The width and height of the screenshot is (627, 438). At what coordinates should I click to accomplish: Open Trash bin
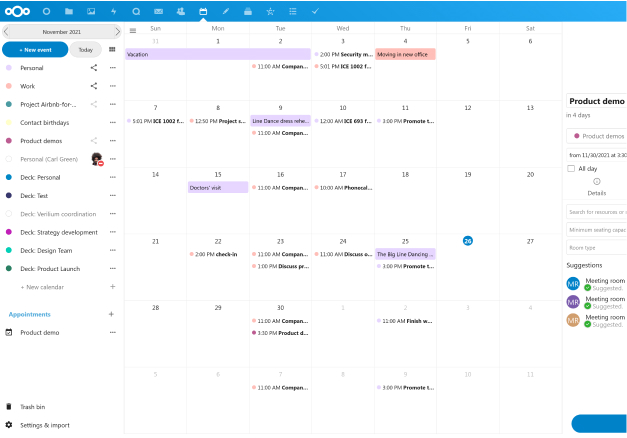32,407
